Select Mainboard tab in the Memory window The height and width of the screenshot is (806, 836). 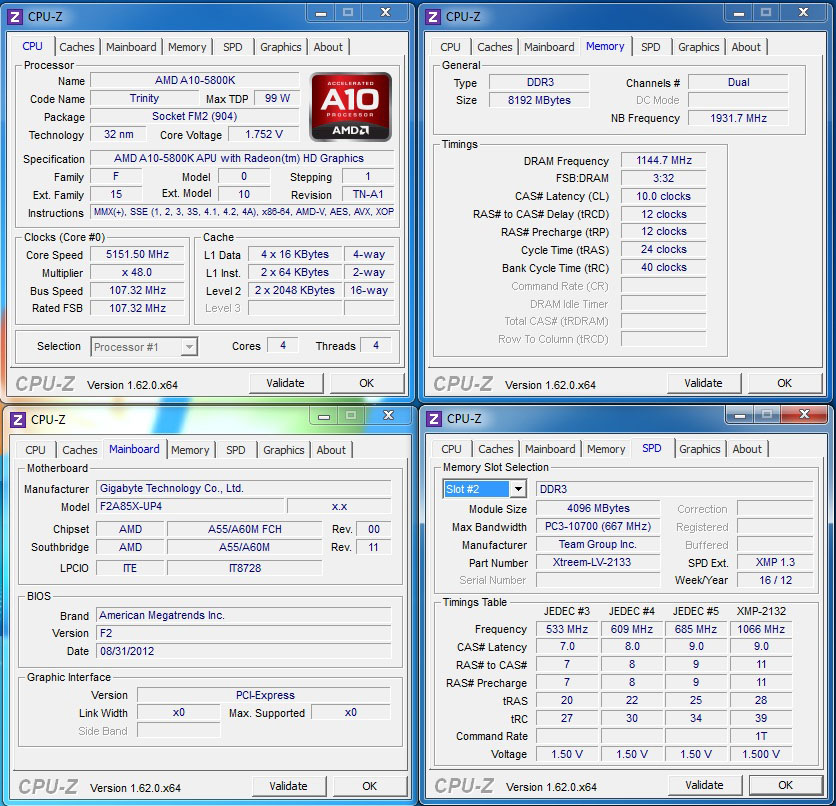(549, 47)
